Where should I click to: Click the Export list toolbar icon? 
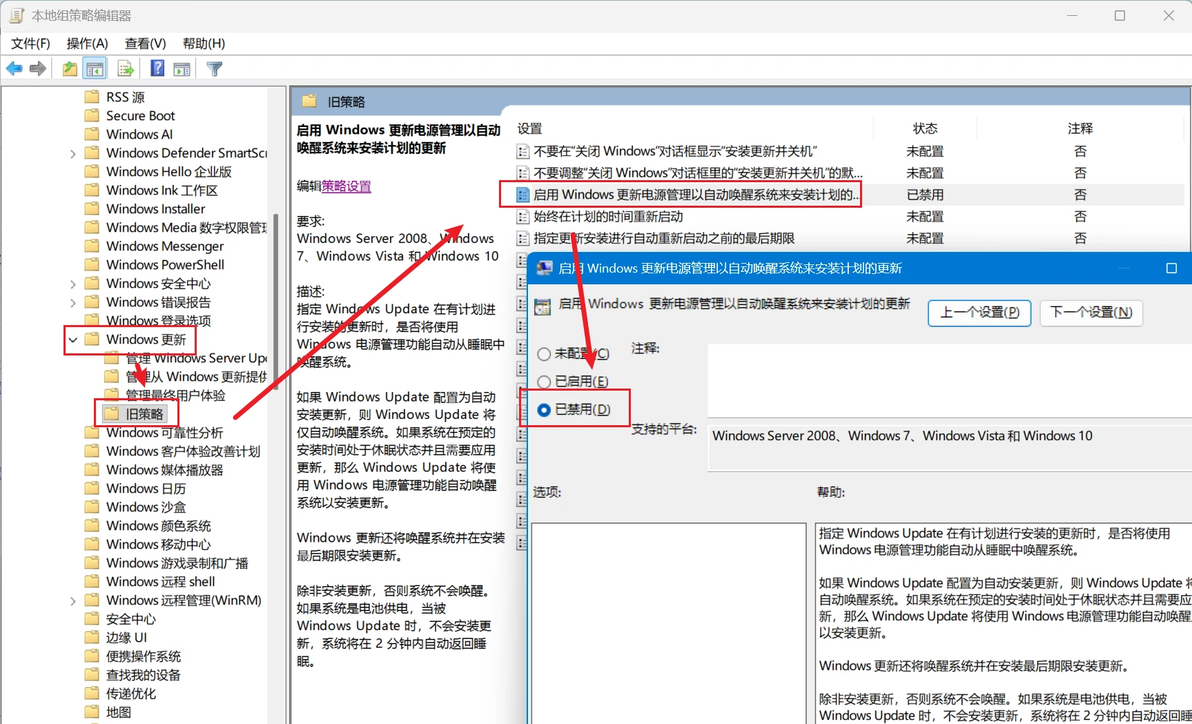tap(125, 69)
